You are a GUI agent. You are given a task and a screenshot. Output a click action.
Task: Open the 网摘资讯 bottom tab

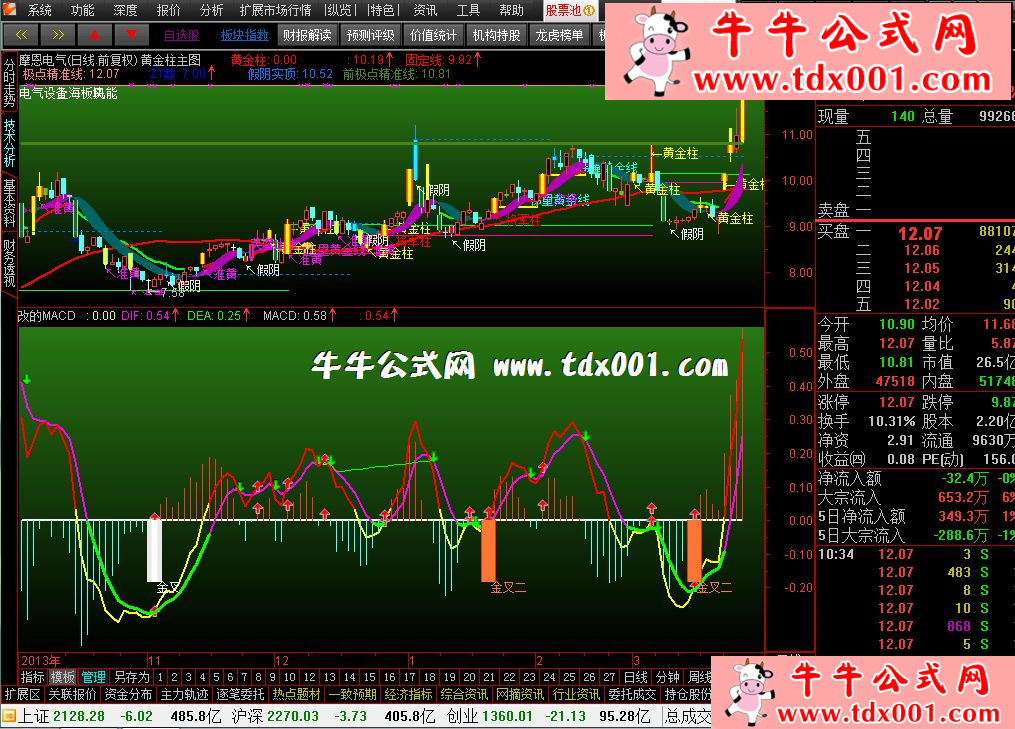click(520, 694)
